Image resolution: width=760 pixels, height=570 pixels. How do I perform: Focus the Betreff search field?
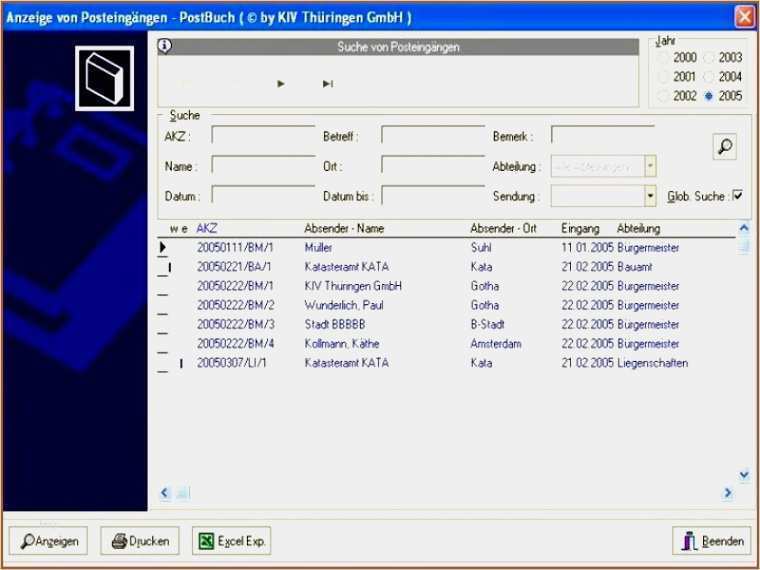433,135
